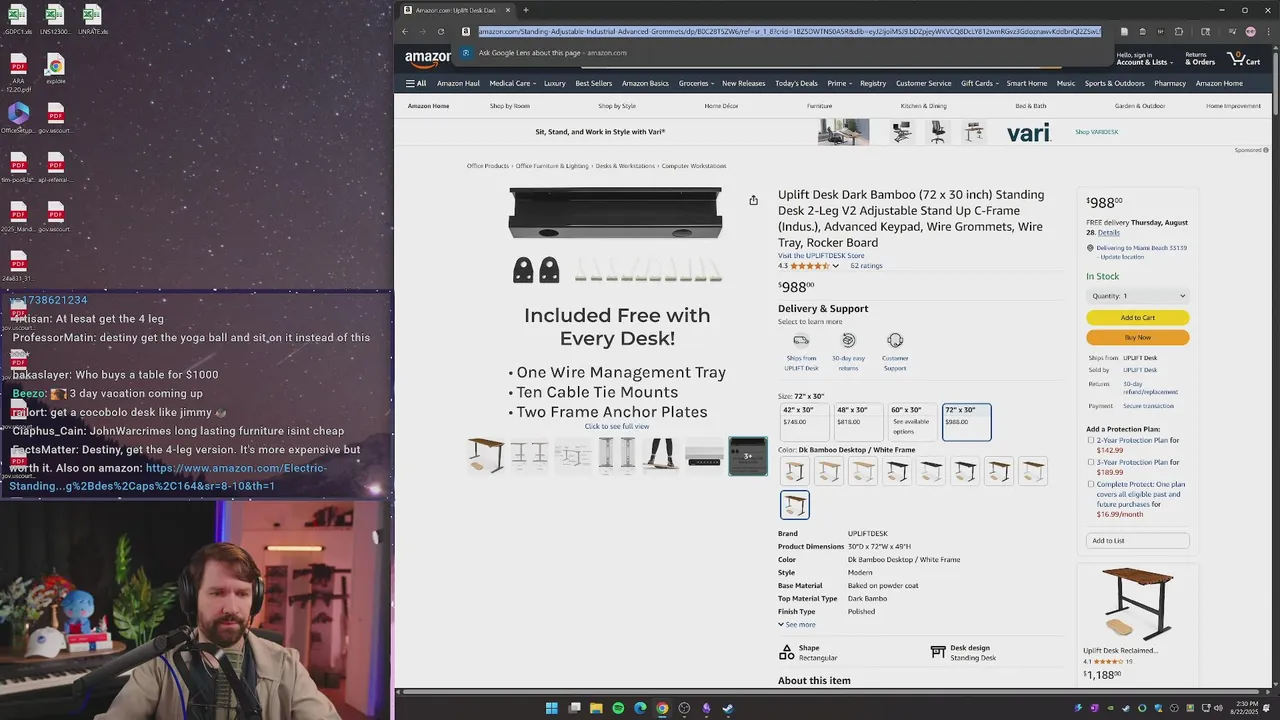1280x720 pixels.
Task: Click the Amazon logo in the header
Action: [x=428, y=58]
